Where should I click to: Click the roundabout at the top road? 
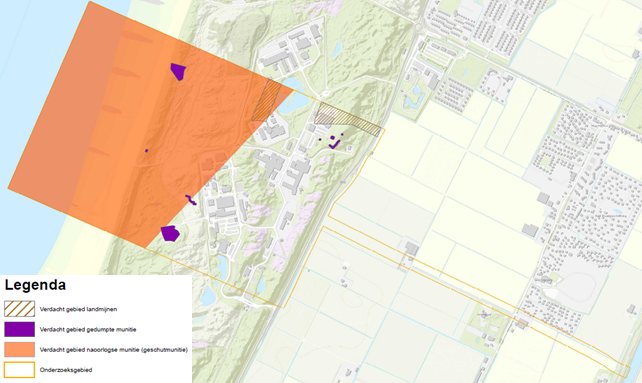point(418,27)
